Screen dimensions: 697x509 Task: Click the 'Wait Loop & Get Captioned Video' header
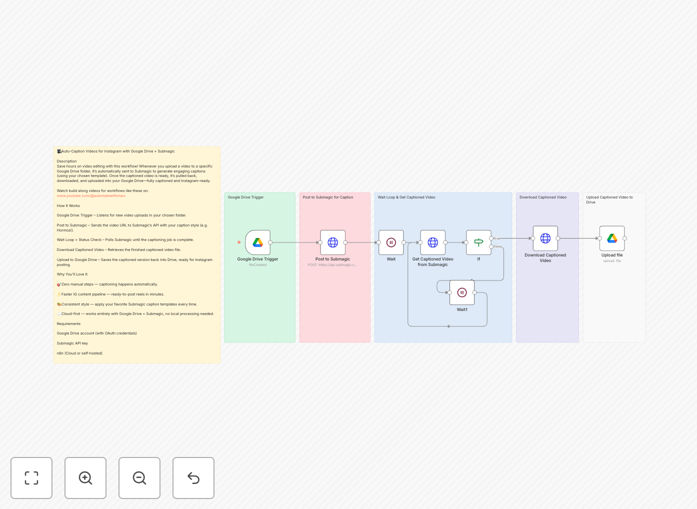pos(406,197)
